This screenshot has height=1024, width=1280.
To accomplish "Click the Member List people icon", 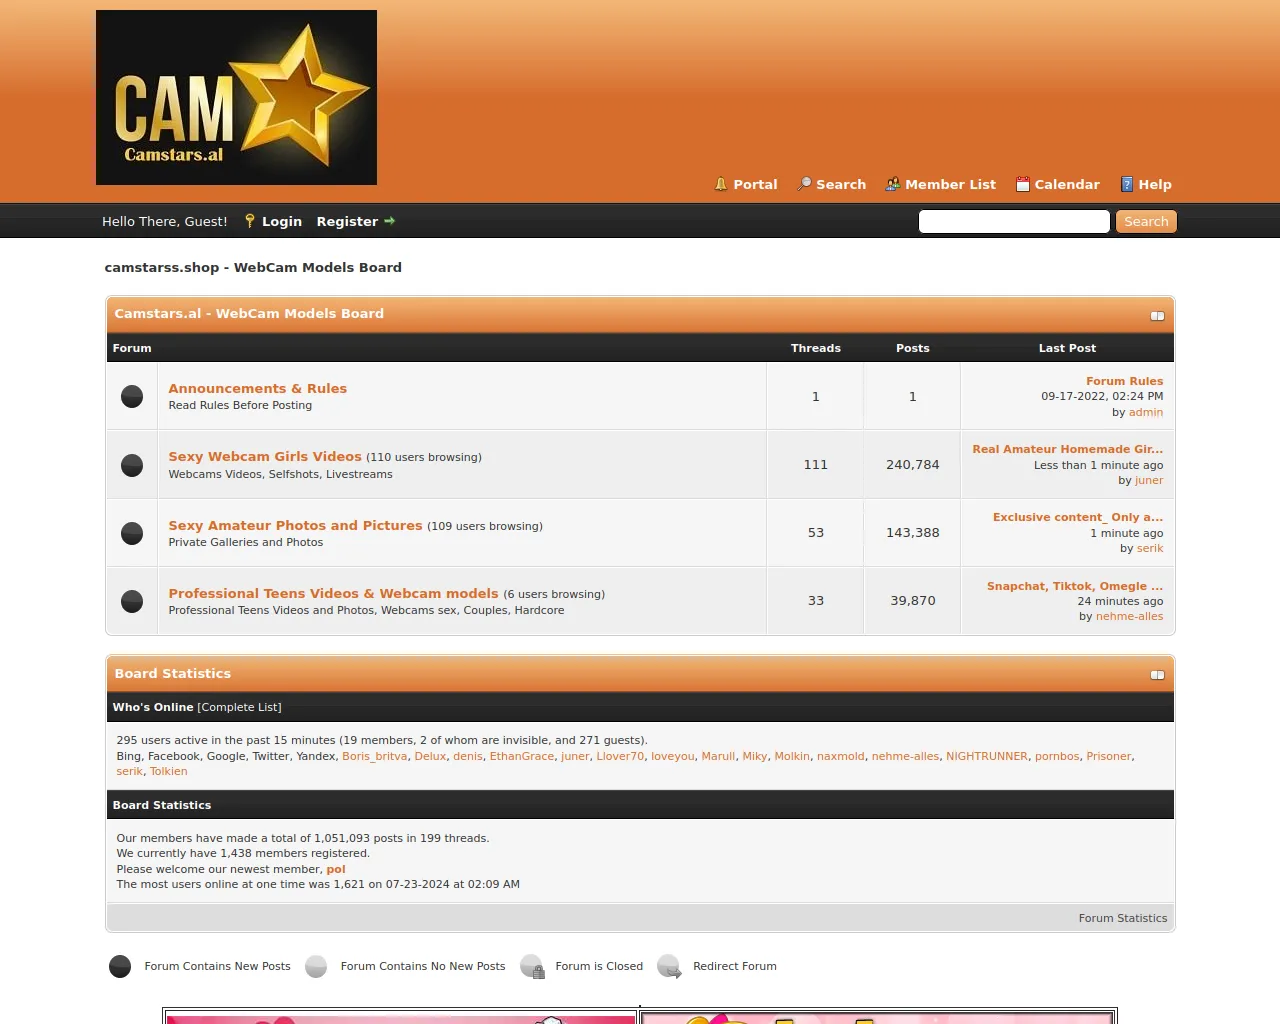I will point(891,184).
